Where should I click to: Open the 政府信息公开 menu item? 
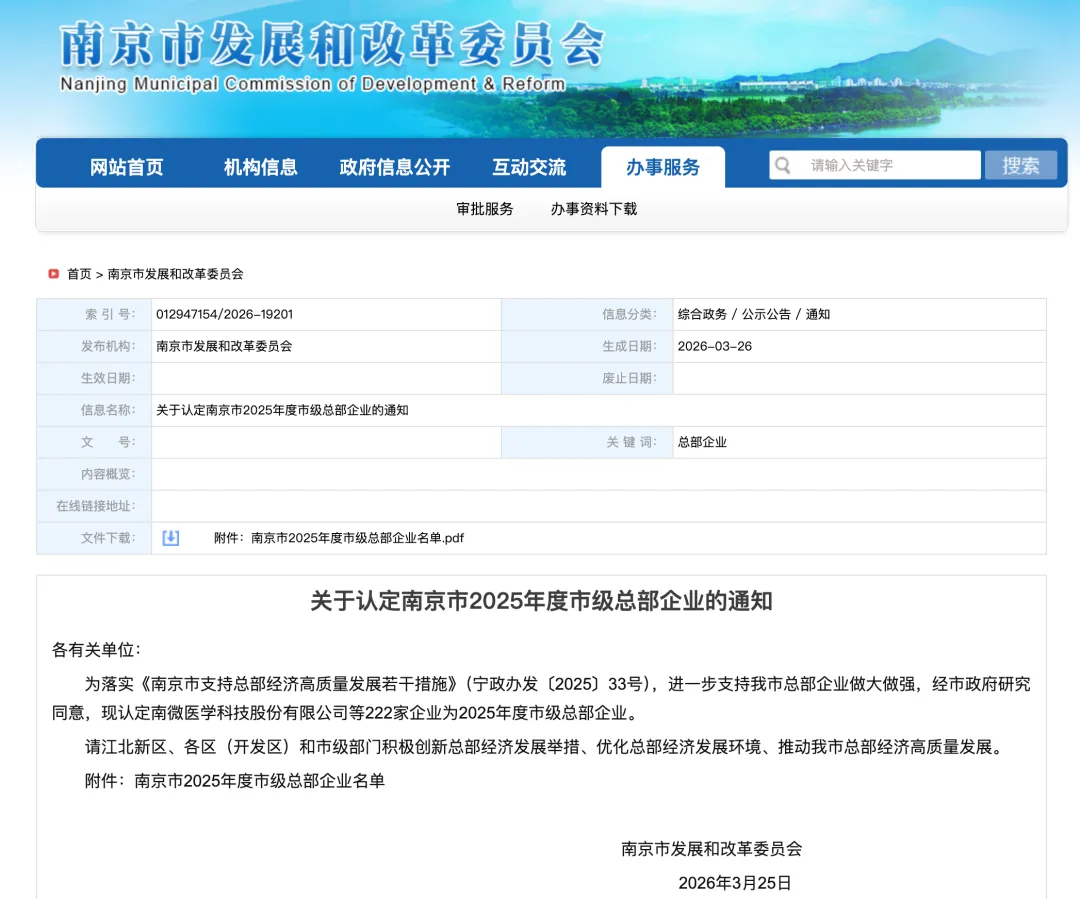(395, 167)
